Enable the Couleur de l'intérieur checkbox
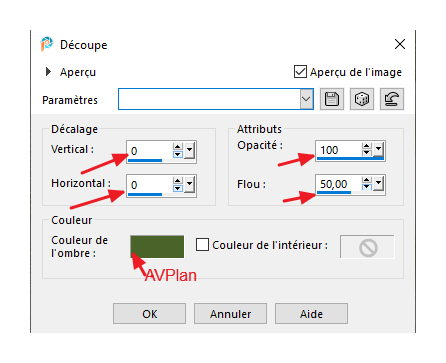This screenshot has width=446, height=363. point(202,244)
